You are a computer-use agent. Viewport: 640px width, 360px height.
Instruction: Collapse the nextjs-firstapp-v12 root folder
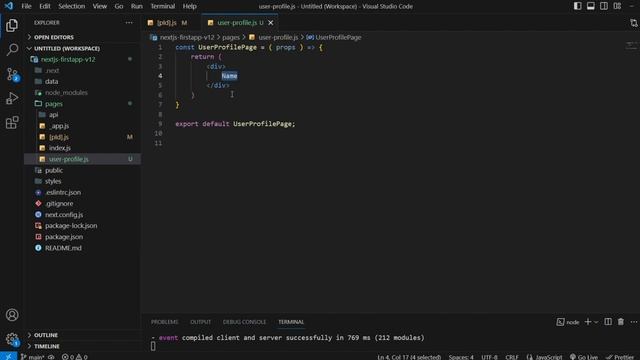[x=83, y=59]
